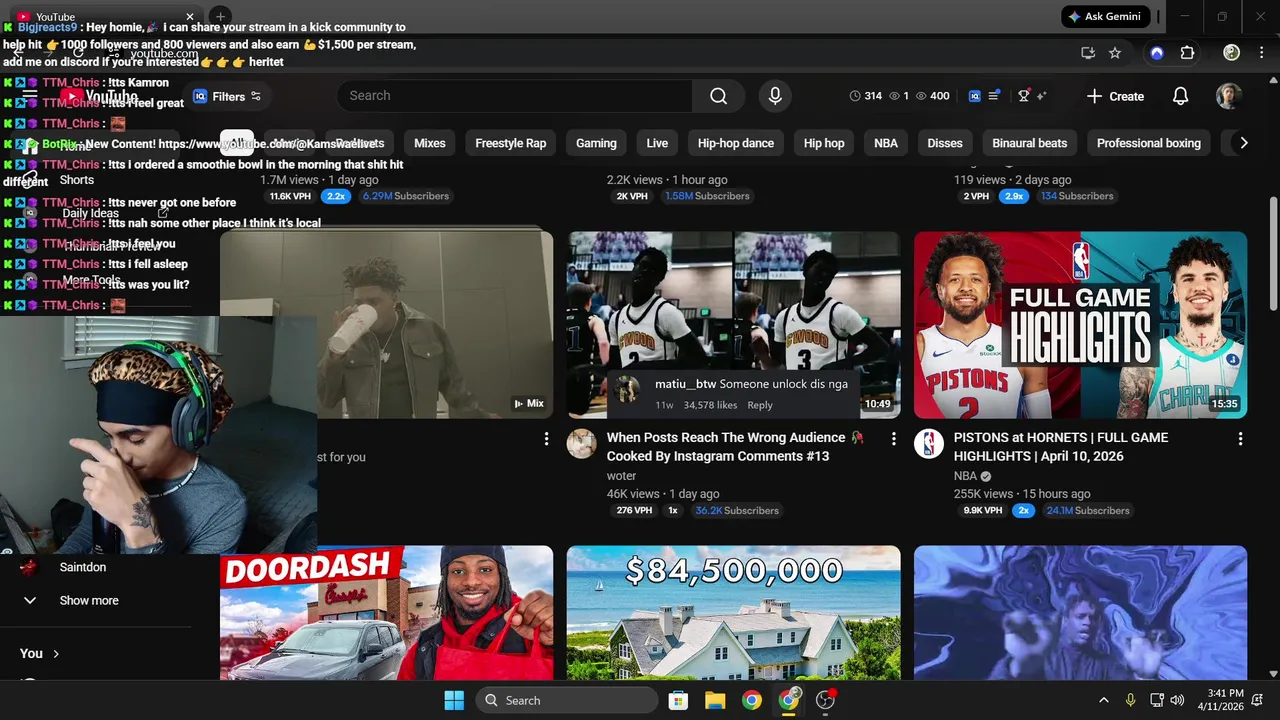Select the Binaural beats chip
This screenshot has height=720, width=1280.
click(x=1030, y=143)
